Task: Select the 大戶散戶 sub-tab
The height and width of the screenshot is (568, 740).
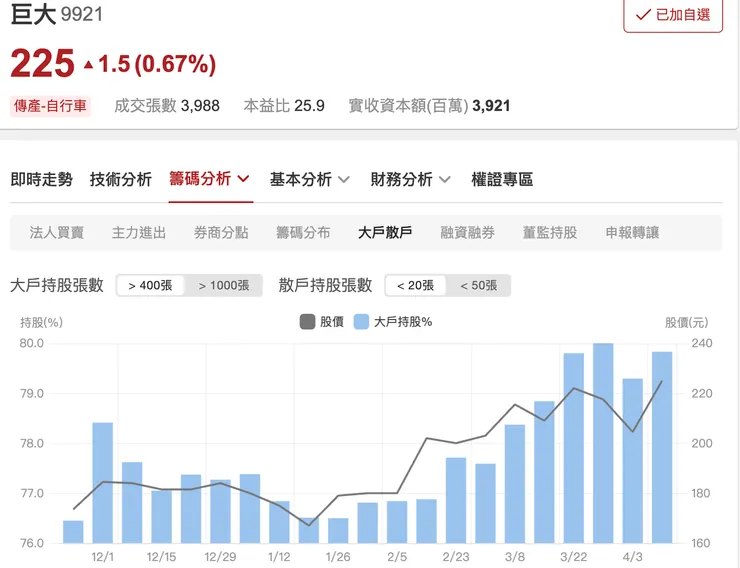Action: [x=385, y=233]
